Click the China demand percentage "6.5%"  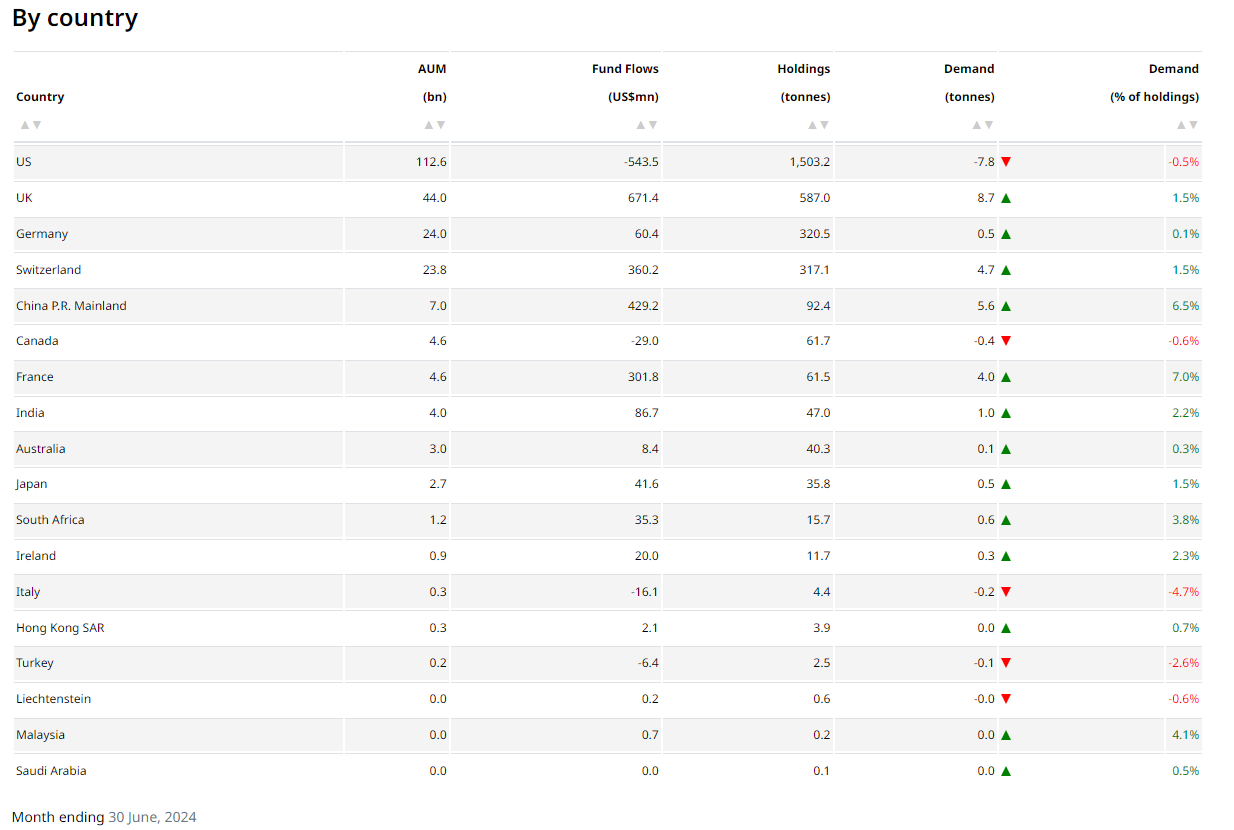[1186, 306]
